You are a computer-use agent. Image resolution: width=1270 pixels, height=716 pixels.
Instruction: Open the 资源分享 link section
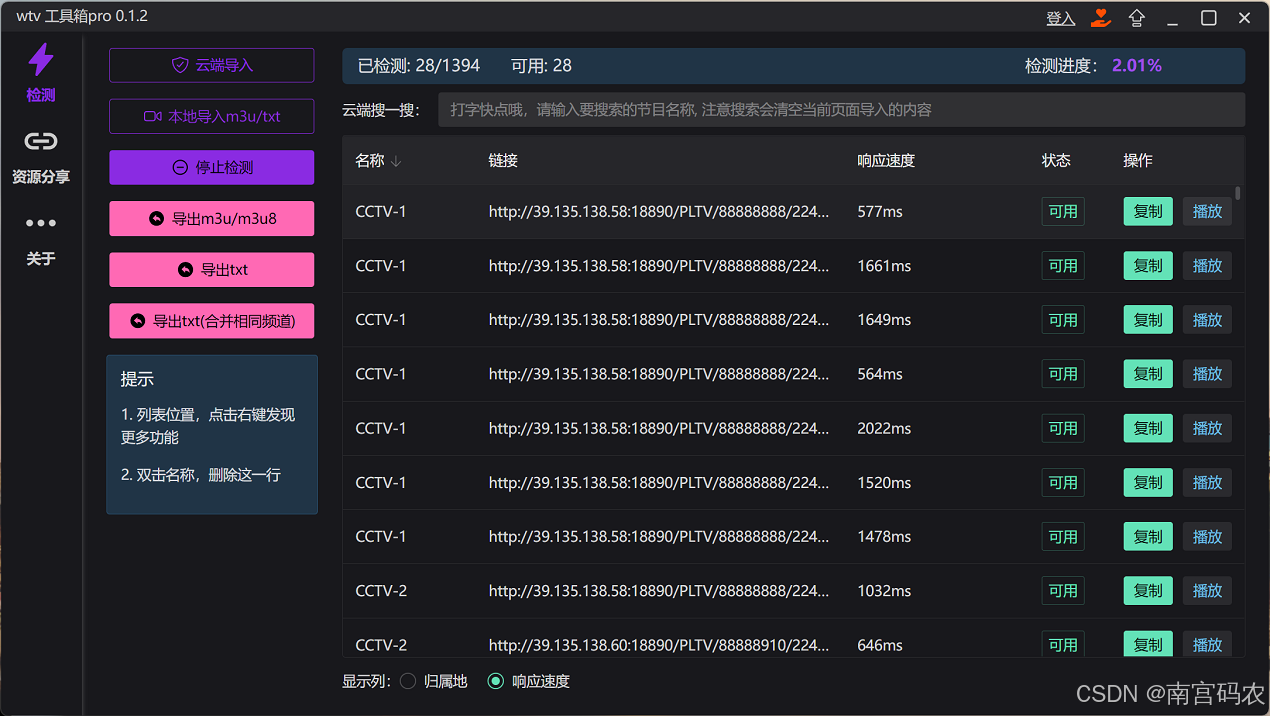click(x=41, y=157)
